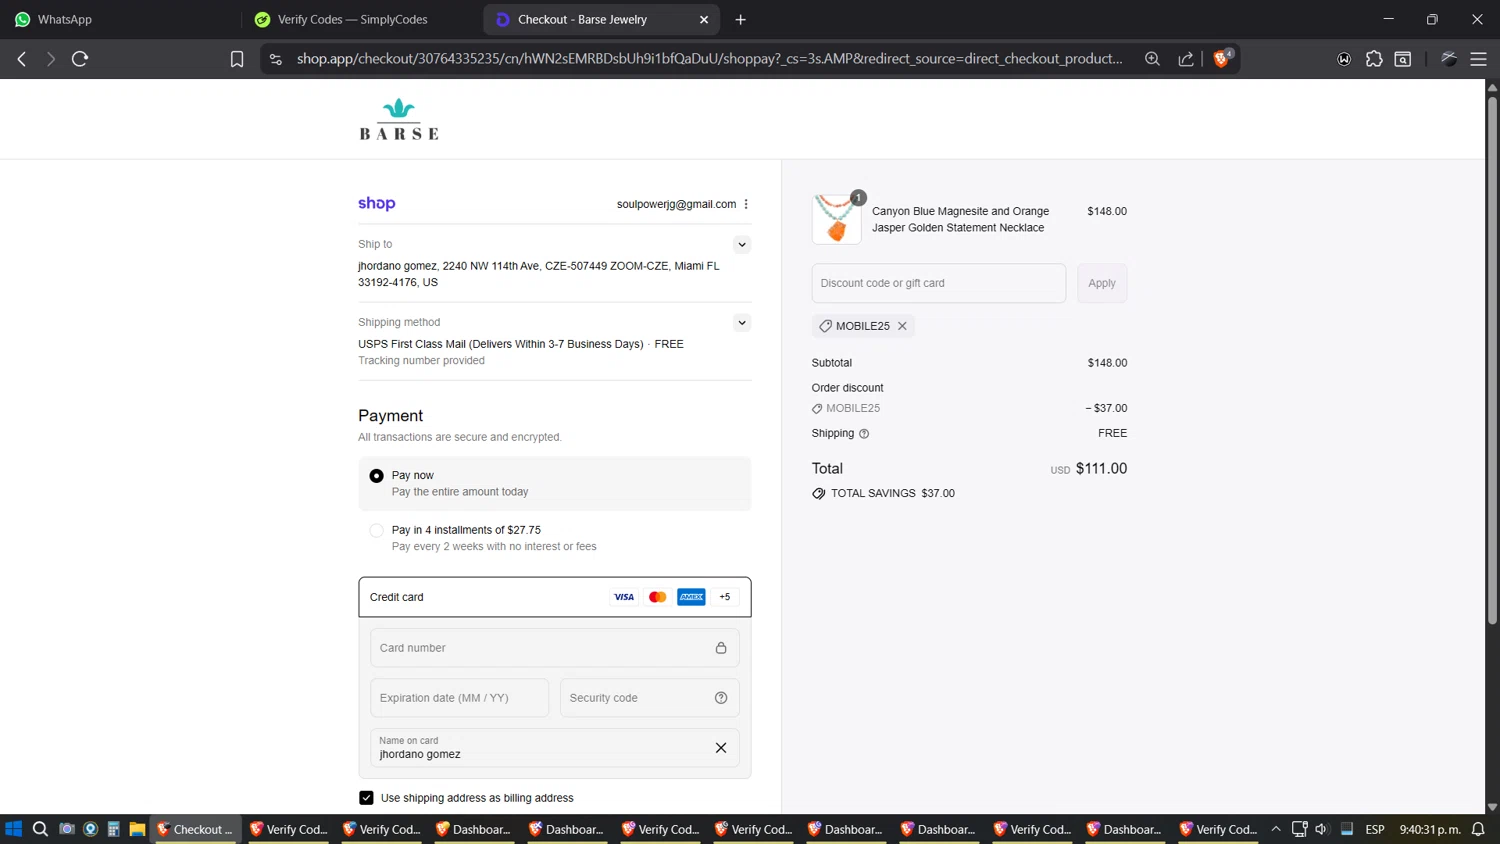Open a new browser tab
The width and height of the screenshot is (1500, 844).
point(740,19)
